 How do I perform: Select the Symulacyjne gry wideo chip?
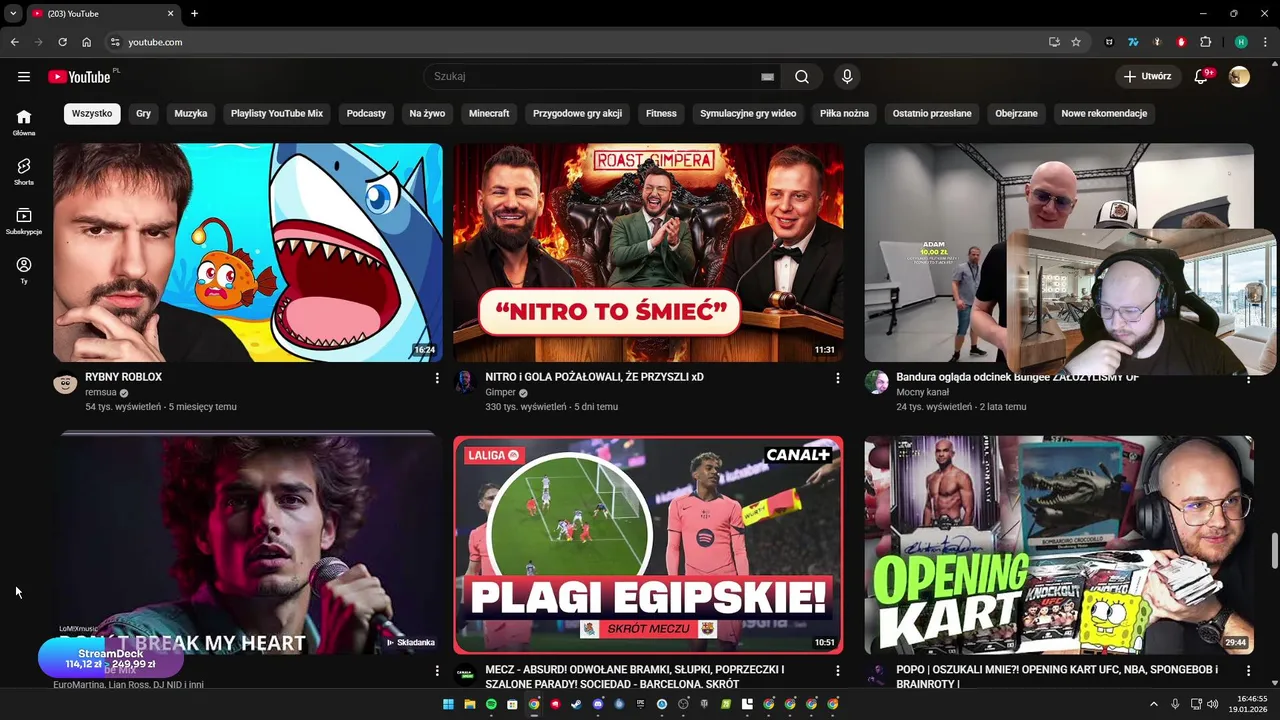click(x=748, y=114)
